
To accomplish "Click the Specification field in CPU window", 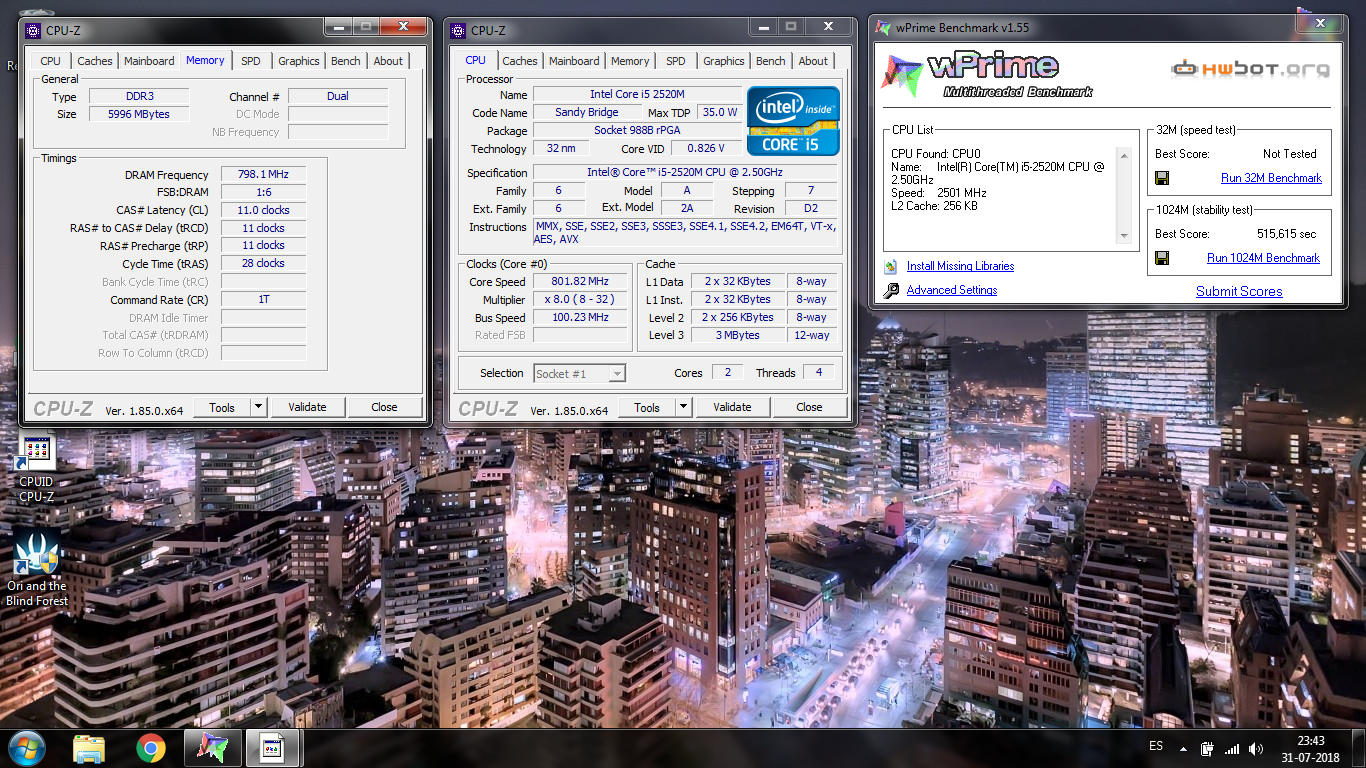I will coord(685,173).
